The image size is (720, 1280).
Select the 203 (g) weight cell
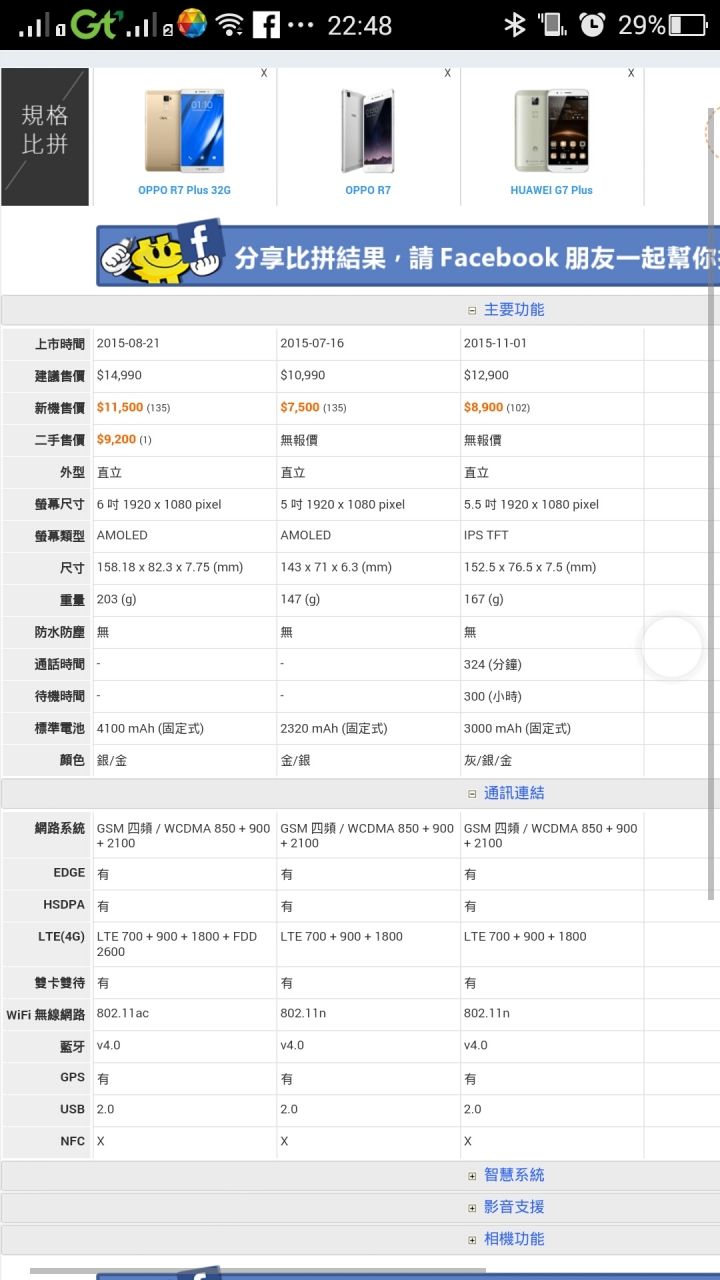click(x=116, y=599)
